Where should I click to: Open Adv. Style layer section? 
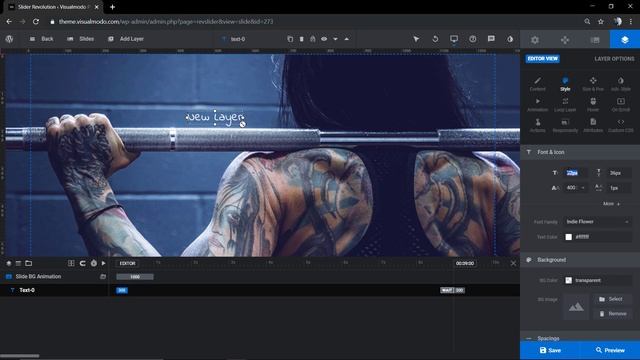pyautogui.click(x=621, y=84)
